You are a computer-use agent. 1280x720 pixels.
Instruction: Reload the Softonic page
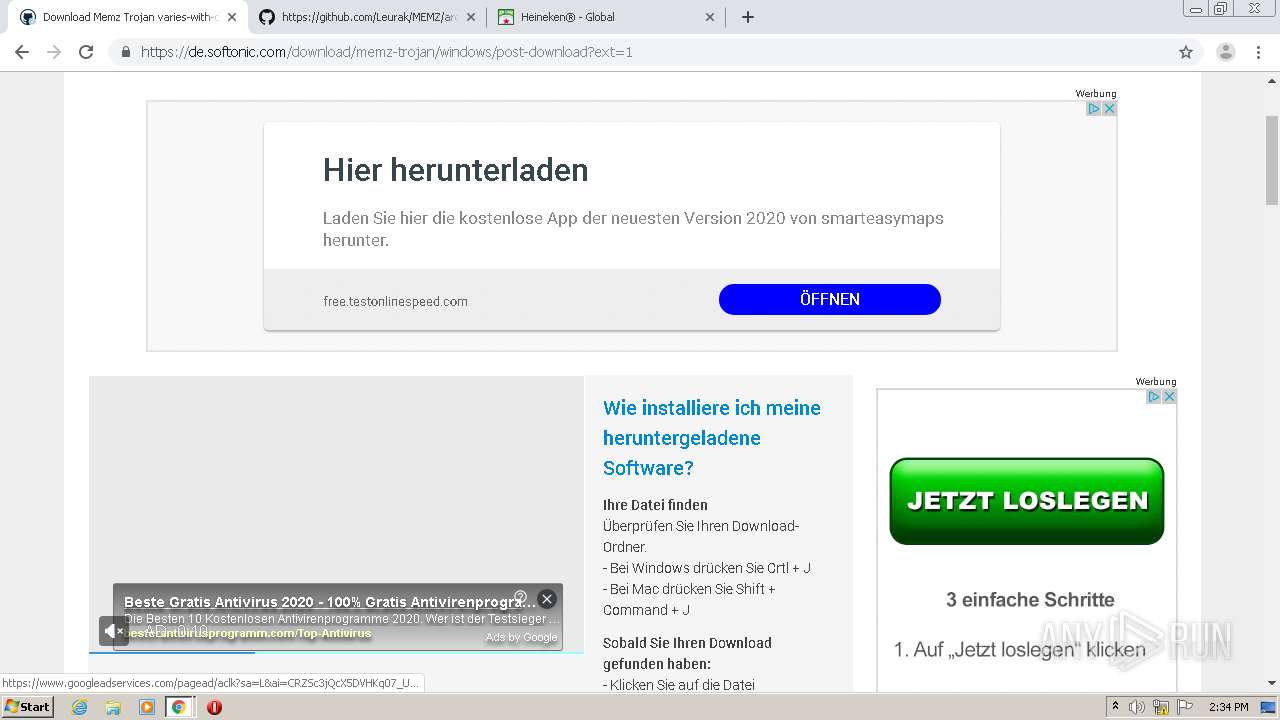86,52
